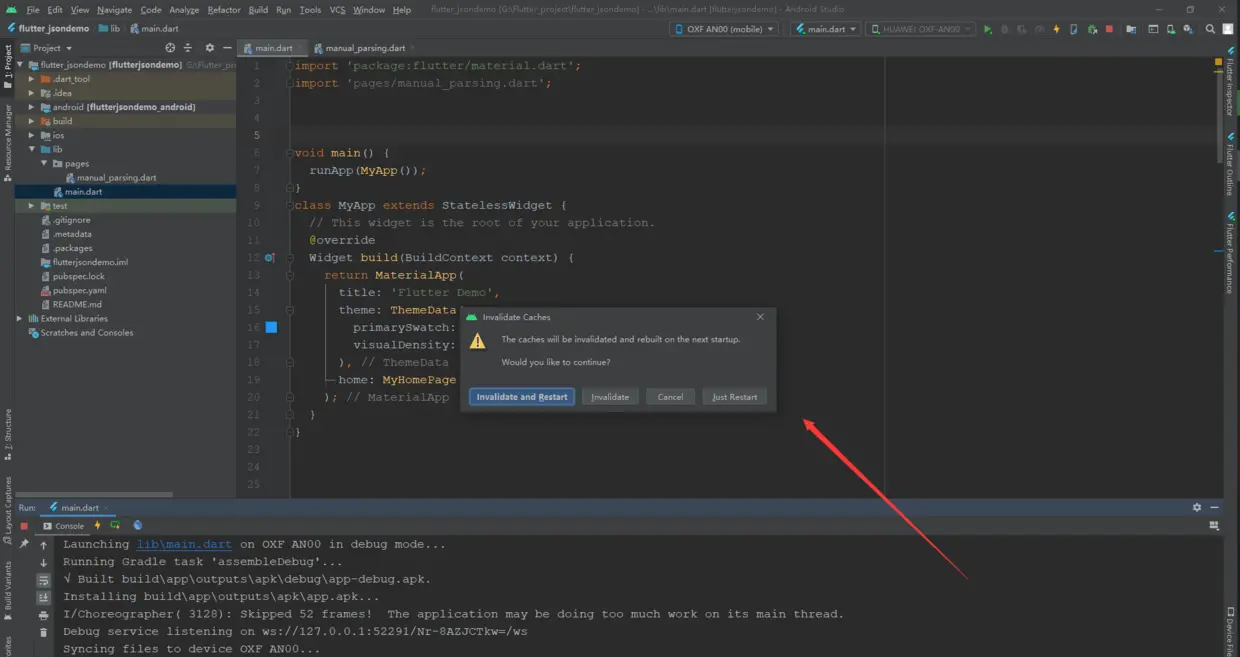Open the Navigate menu

click(114, 10)
